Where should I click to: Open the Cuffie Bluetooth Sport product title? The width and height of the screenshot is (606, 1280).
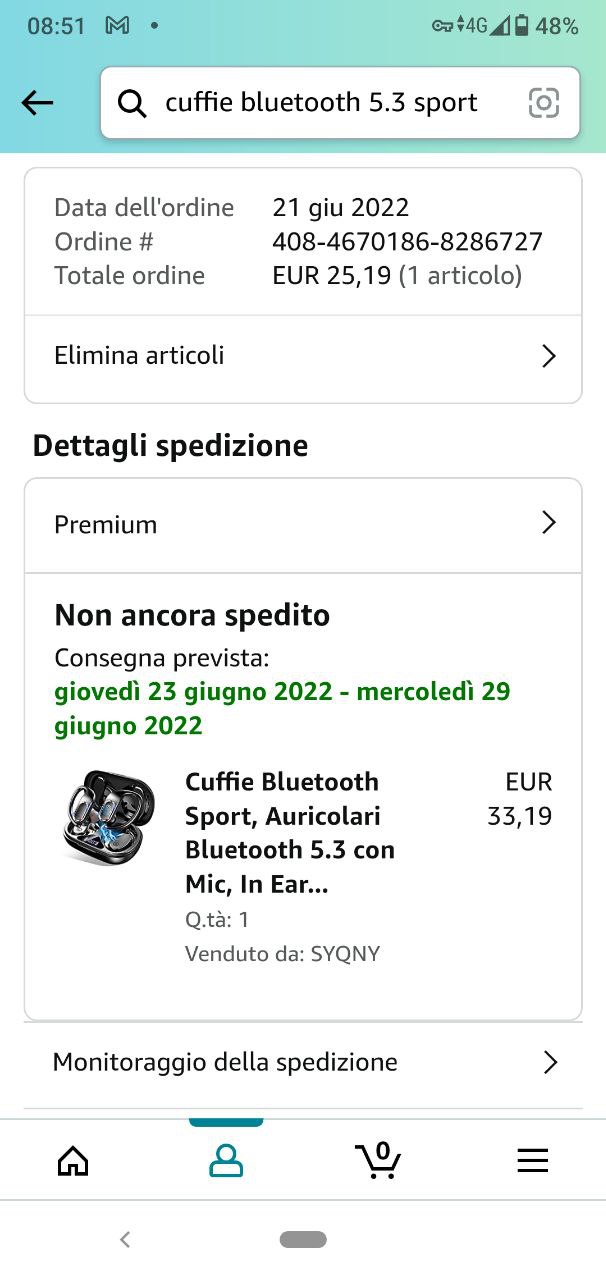290,833
